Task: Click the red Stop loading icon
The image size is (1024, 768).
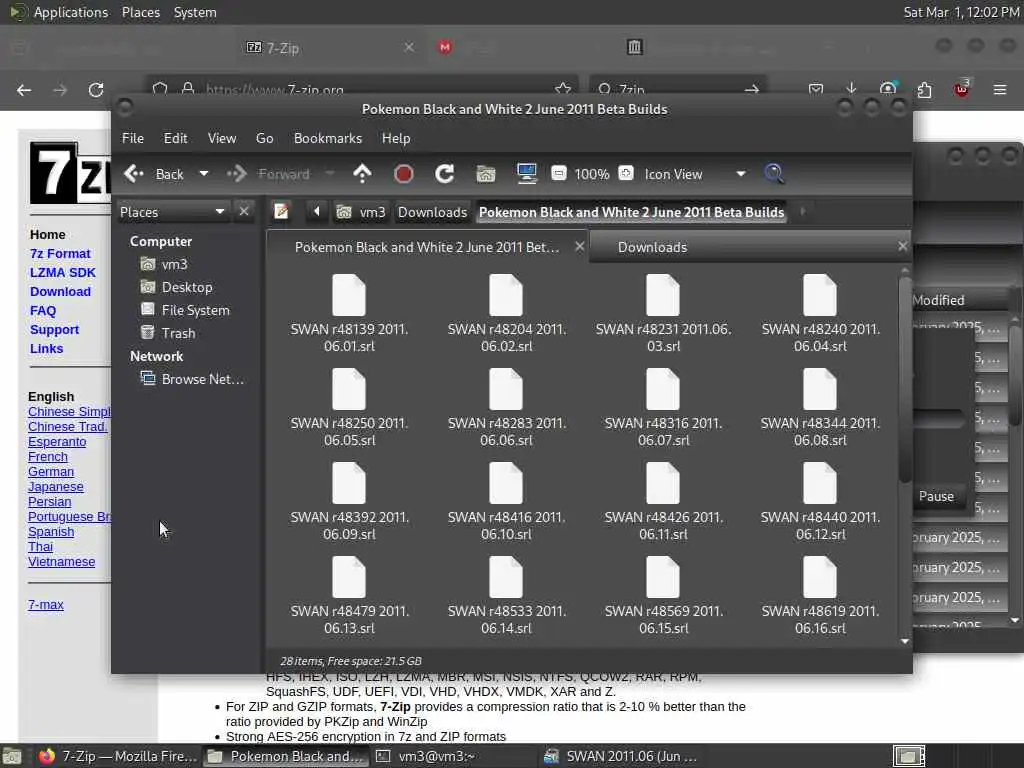Action: [x=404, y=174]
